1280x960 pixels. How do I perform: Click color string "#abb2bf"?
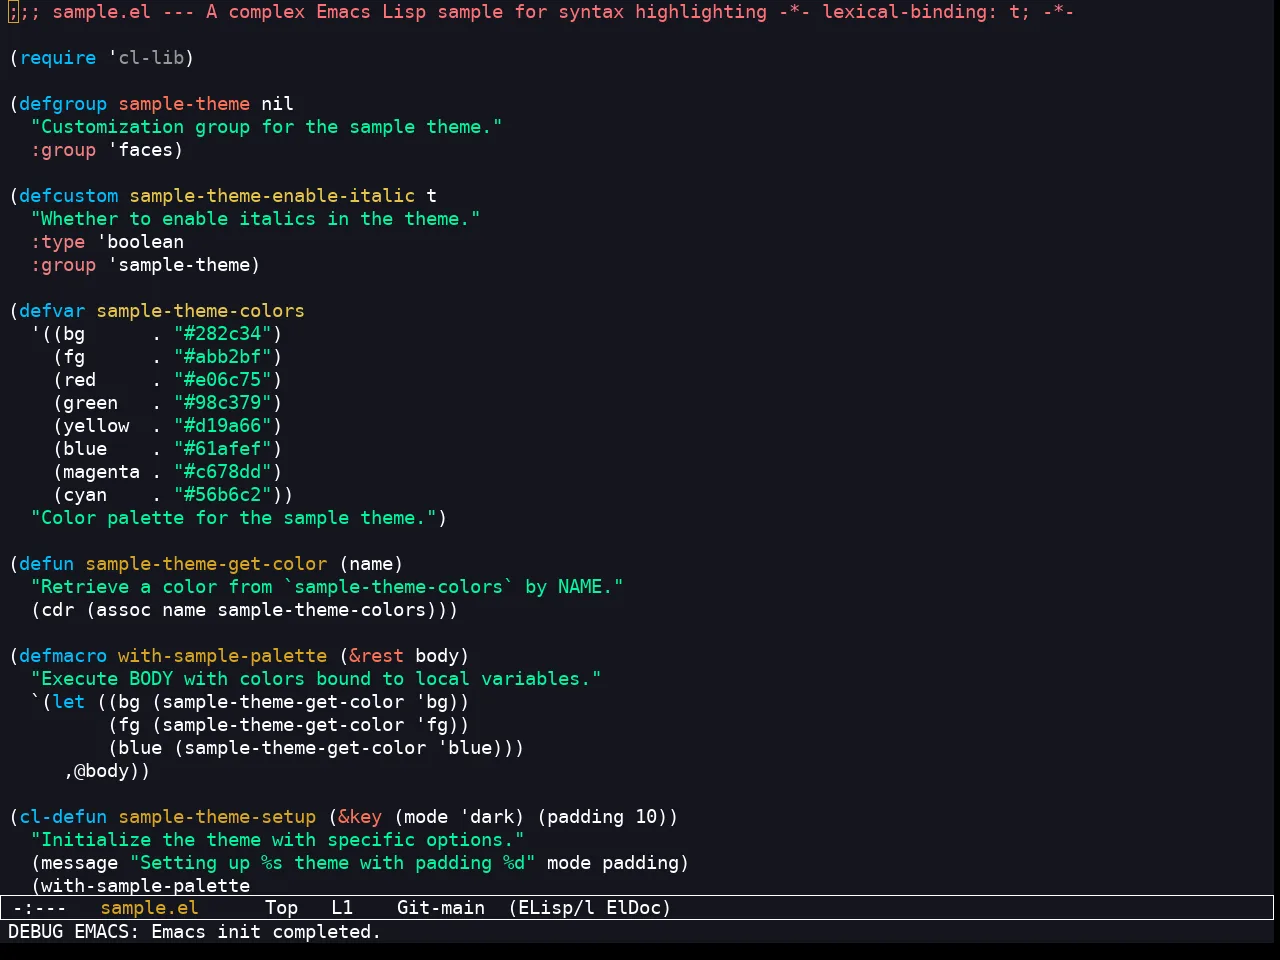pyautogui.click(x=222, y=357)
